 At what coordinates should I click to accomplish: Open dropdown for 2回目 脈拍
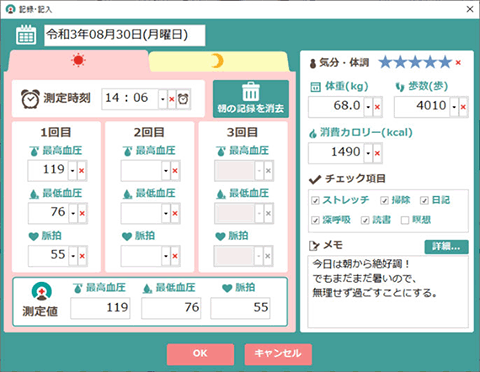[x=166, y=256]
